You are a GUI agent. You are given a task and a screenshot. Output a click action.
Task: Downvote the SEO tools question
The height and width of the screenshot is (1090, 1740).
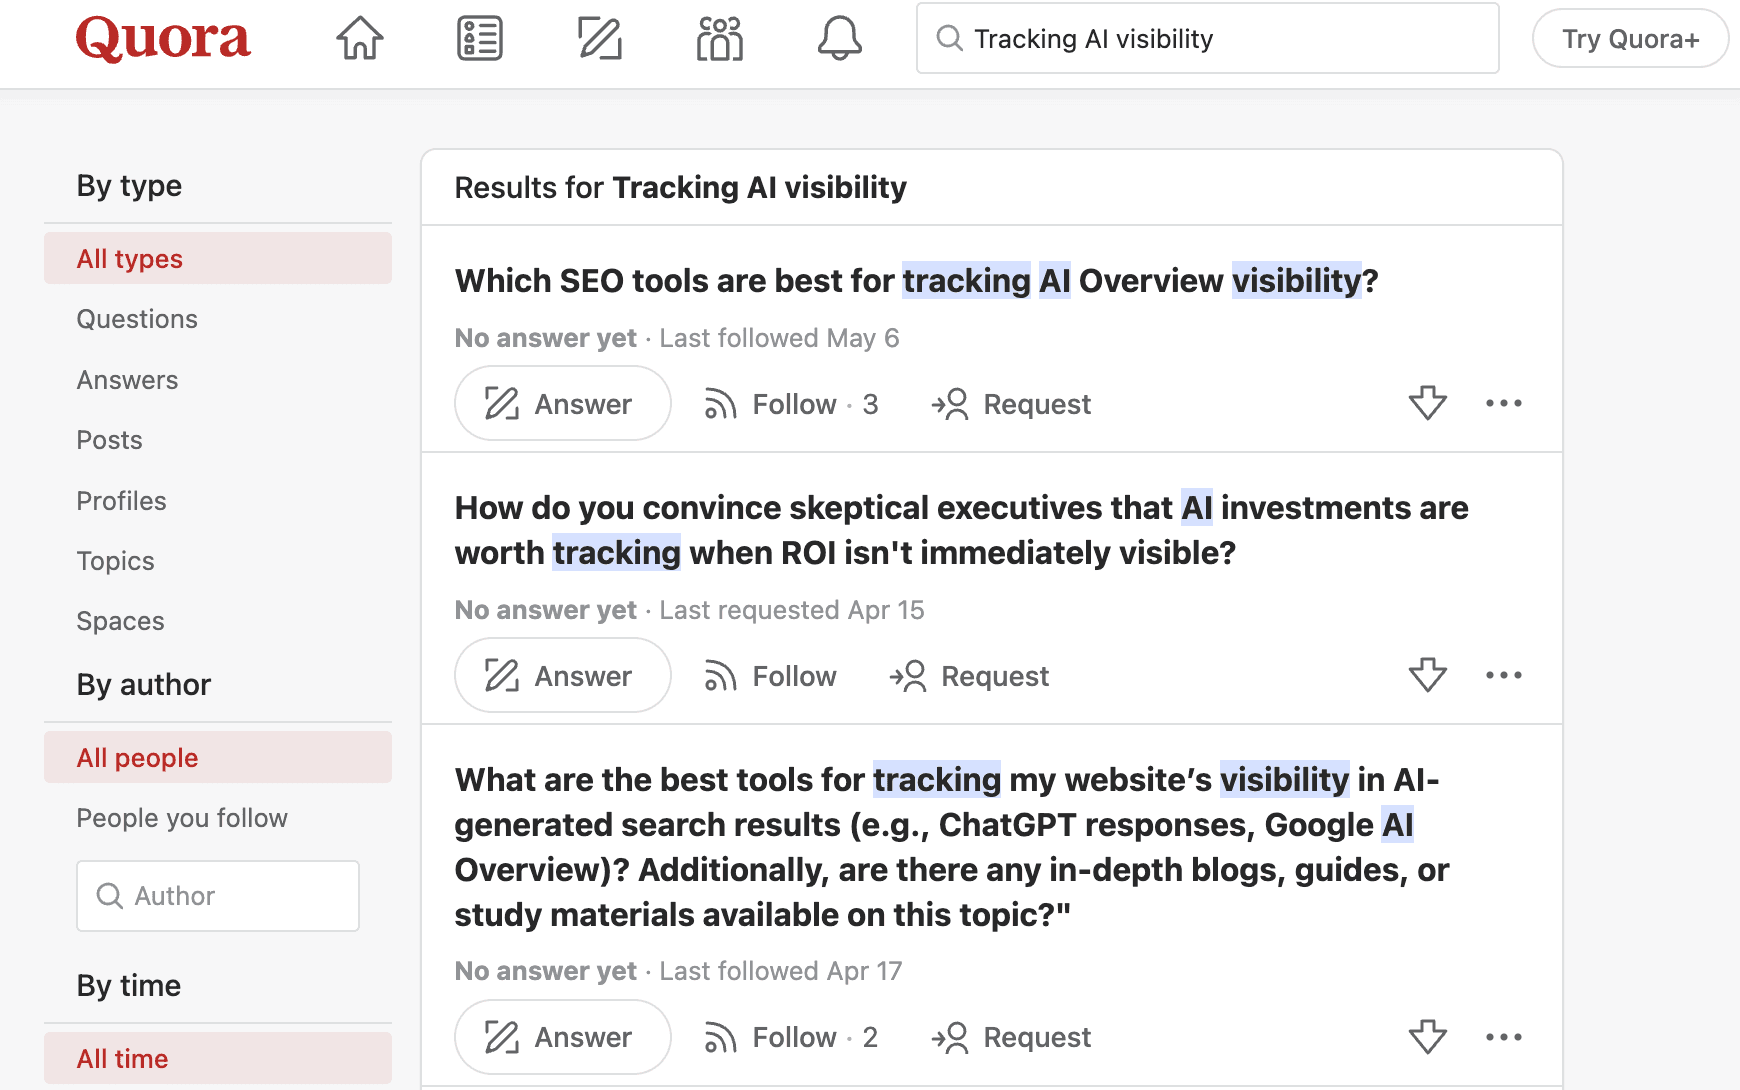point(1427,403)
